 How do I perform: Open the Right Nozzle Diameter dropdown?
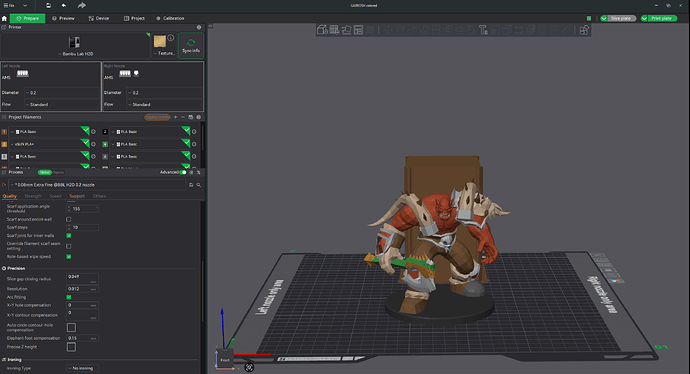tap(165, 93)
